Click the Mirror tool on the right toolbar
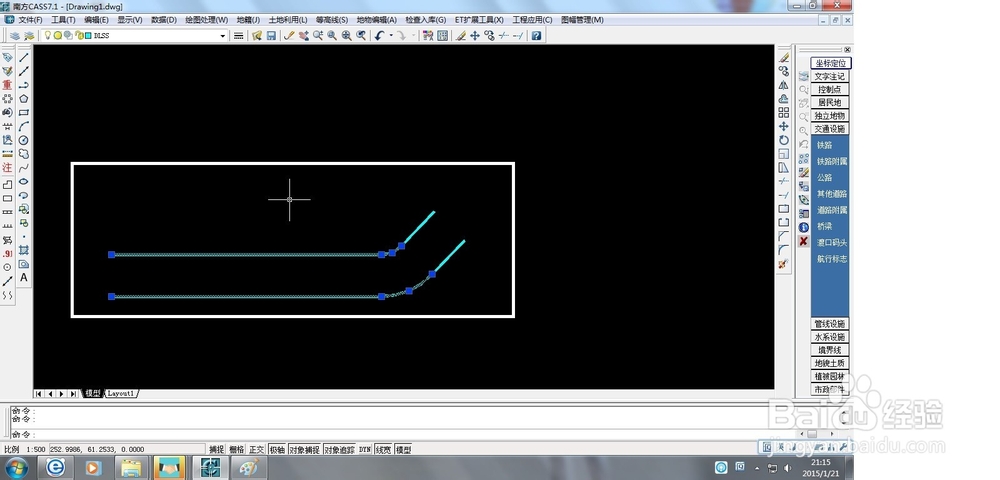 pyautogui.click(x=784, y=85)
